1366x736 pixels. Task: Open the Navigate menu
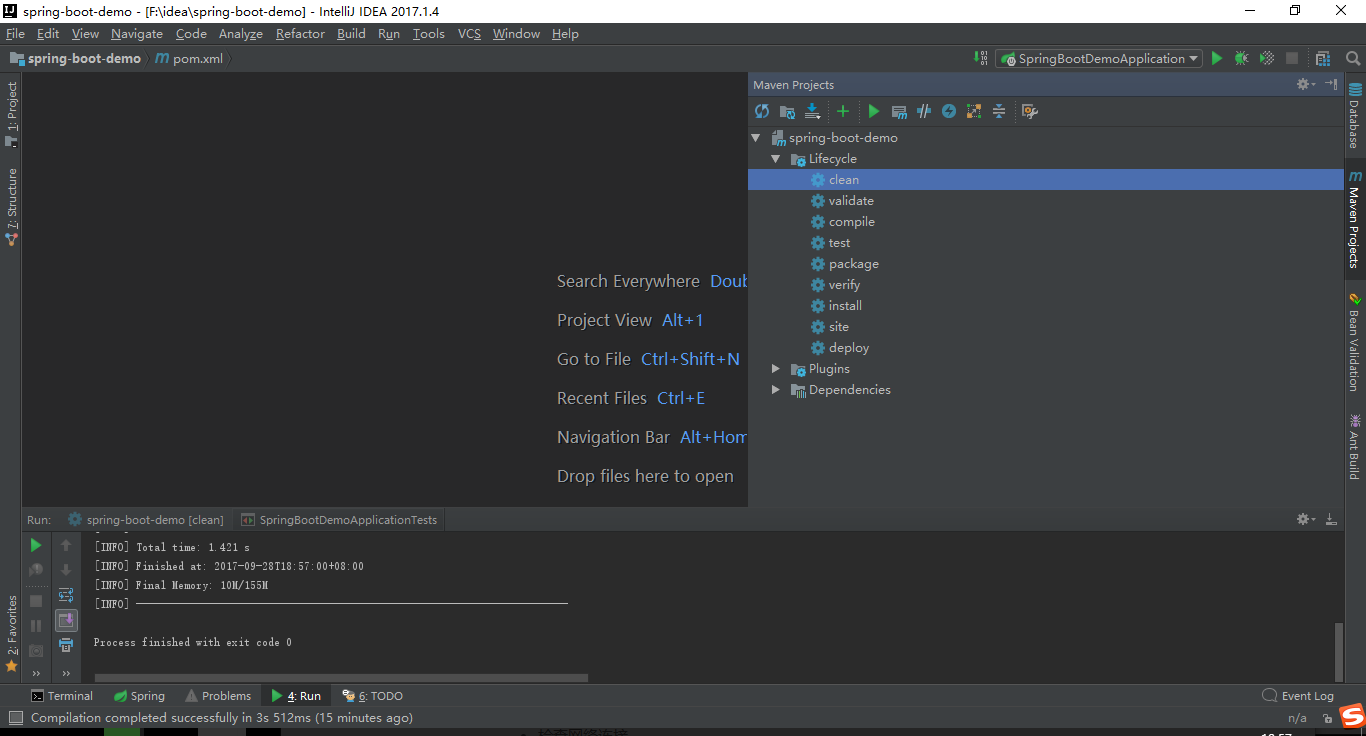tap(136, 33)
